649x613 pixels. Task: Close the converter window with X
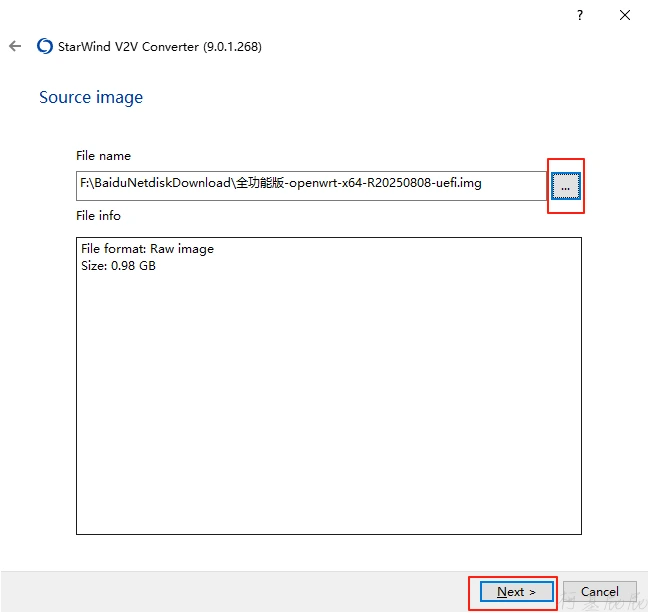click(625, 15)
